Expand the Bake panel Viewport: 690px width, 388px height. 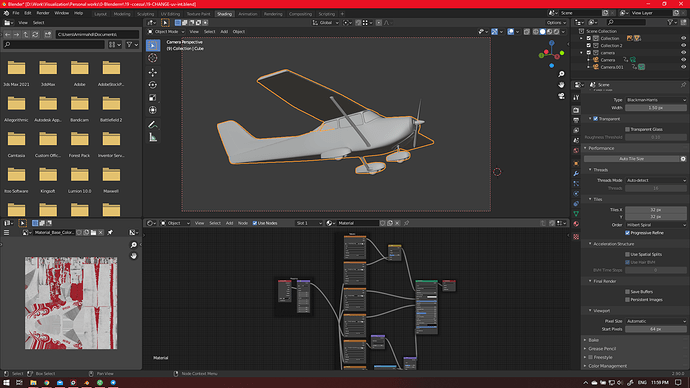[x=593, y=340]
